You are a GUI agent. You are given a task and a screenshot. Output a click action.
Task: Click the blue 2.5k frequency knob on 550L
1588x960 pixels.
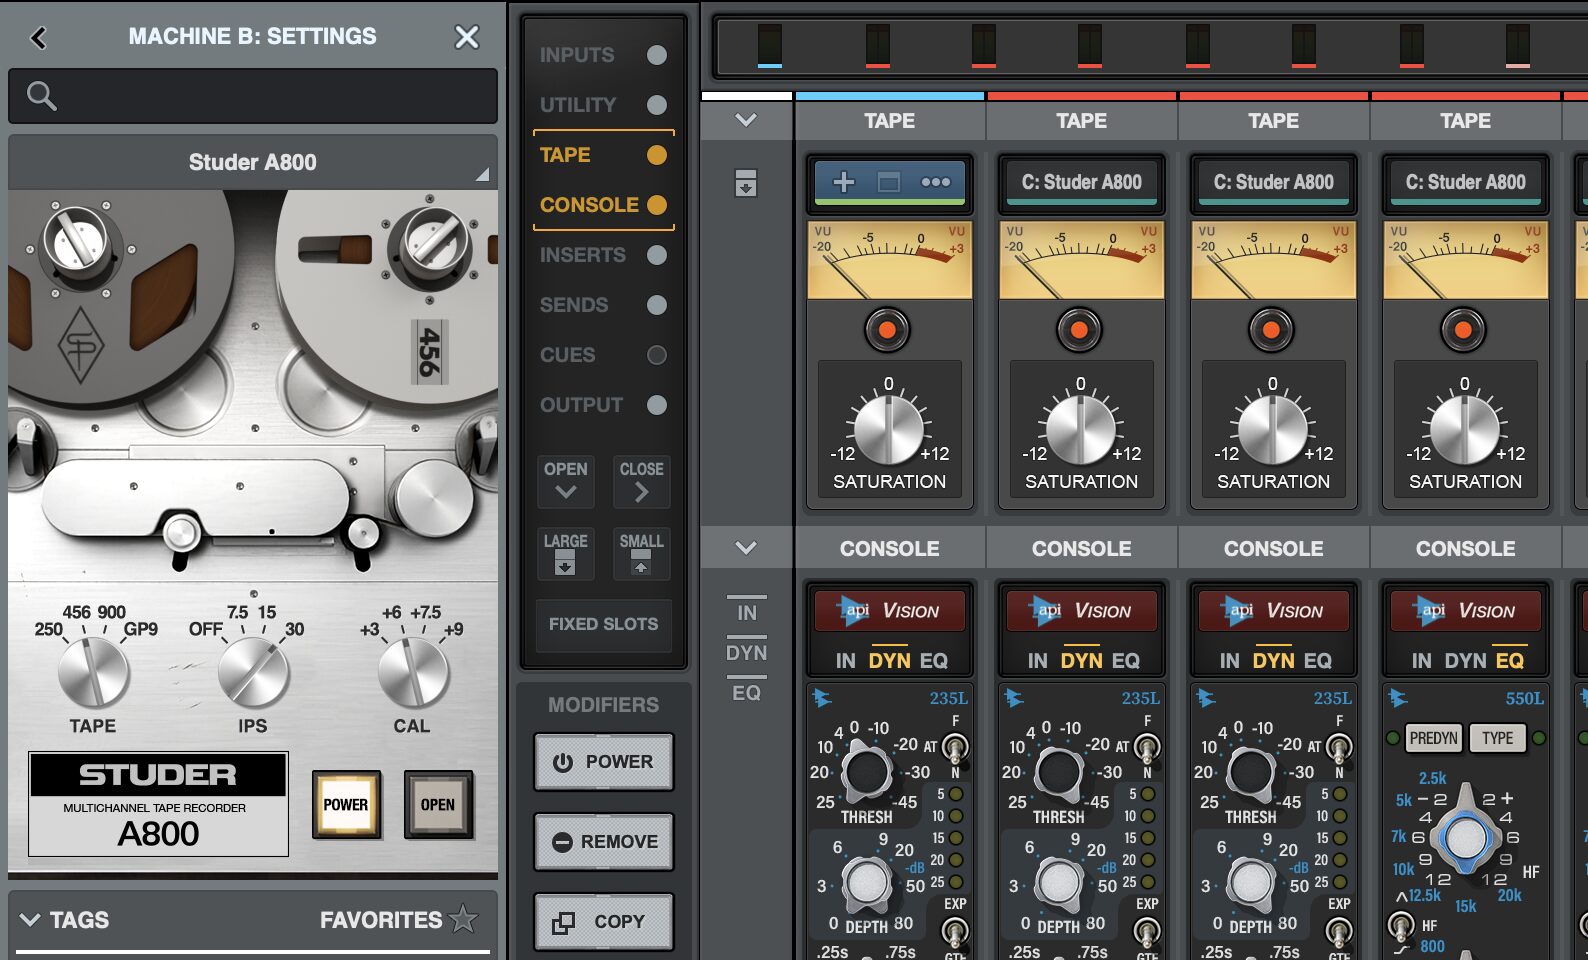1466,837
